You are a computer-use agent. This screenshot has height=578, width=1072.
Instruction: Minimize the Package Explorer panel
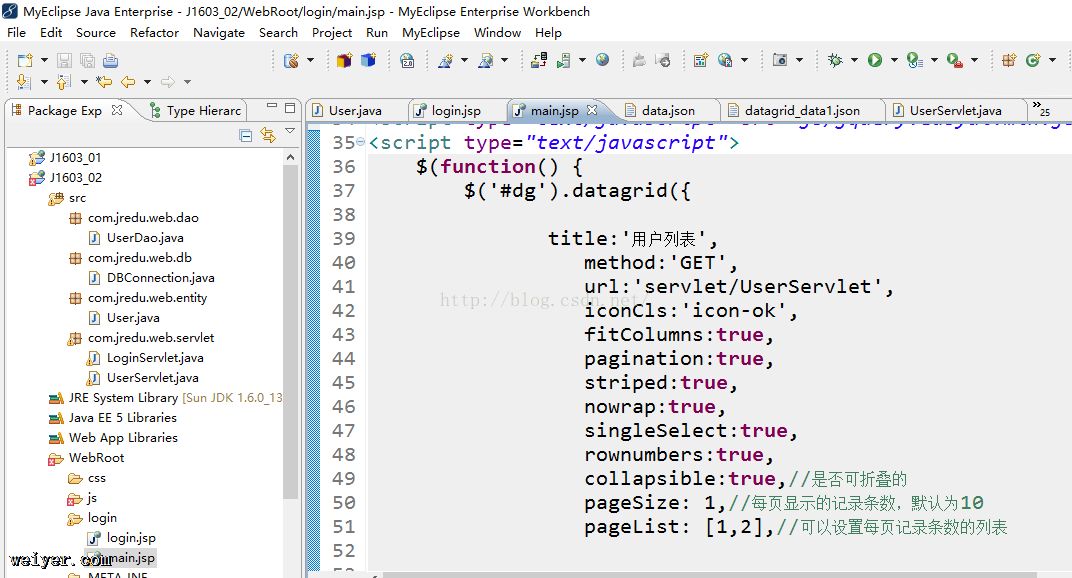(272, 107)
